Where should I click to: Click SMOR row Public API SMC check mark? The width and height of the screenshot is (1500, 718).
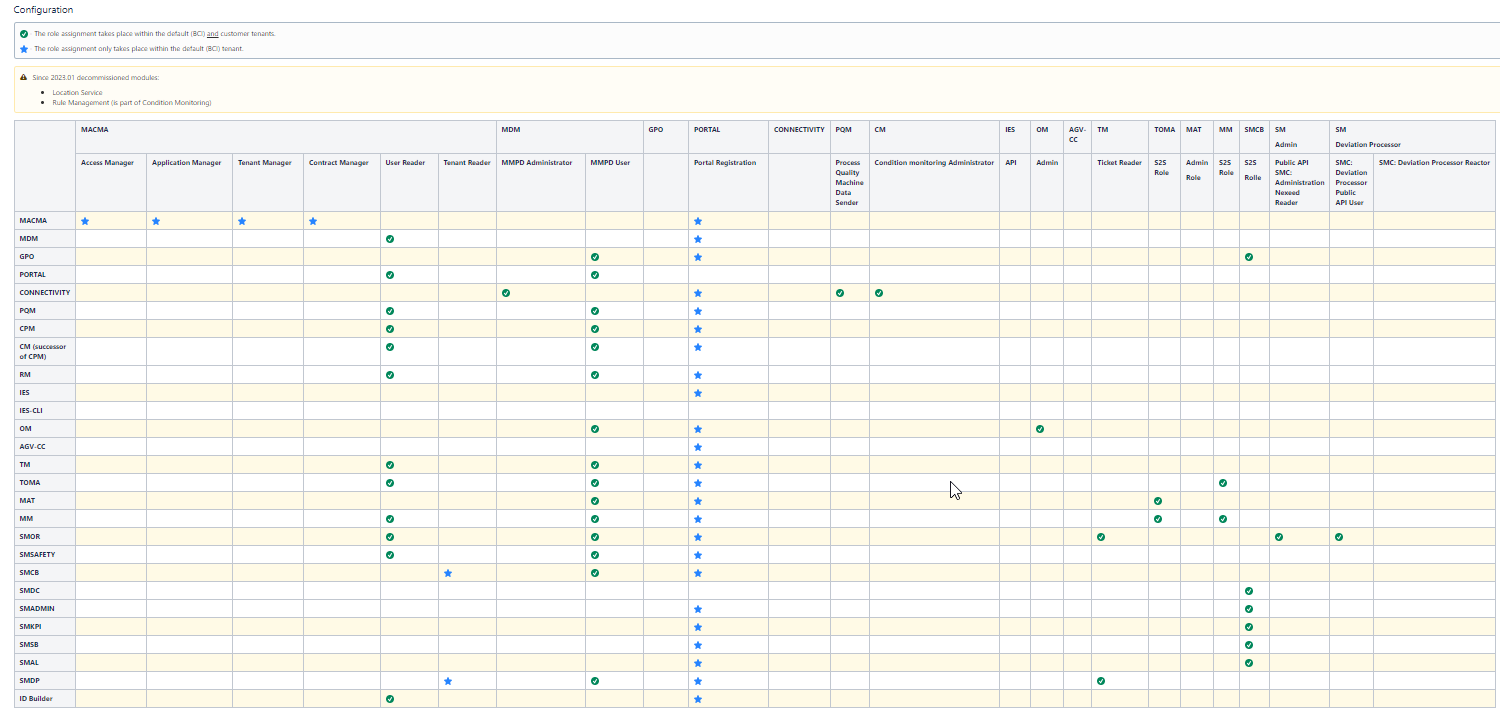pyautogui.click(x=1279, y=537)
